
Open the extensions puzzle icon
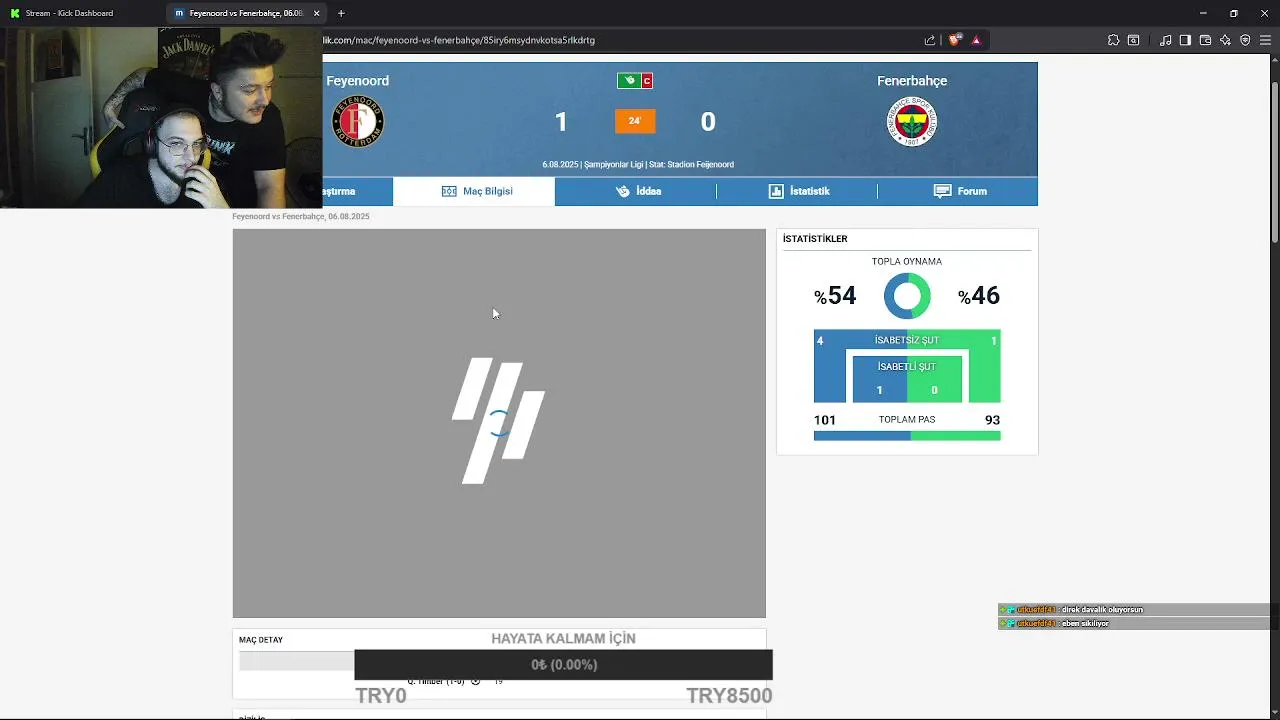[1113, 40]
